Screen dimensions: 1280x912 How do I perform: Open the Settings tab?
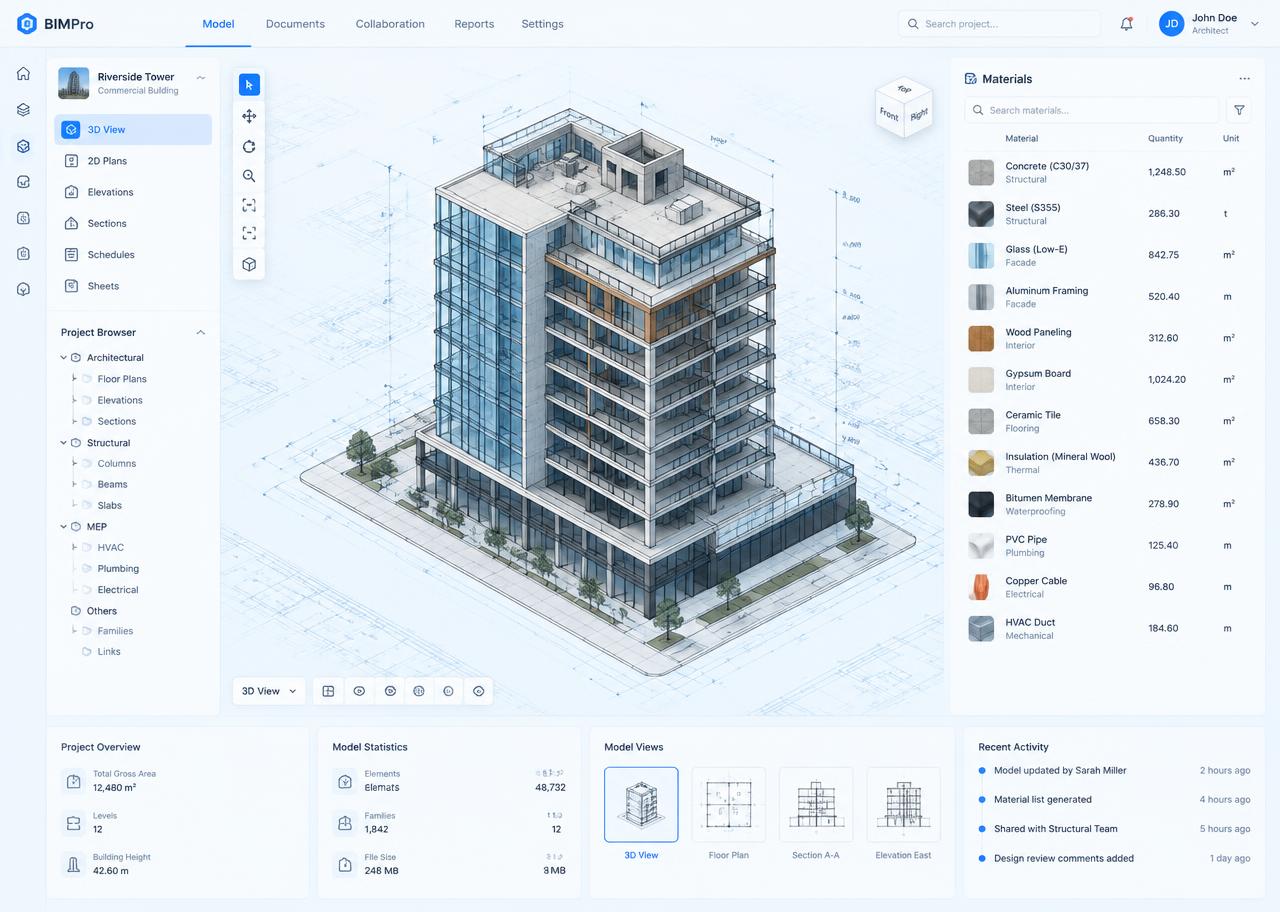click(542, 24)
